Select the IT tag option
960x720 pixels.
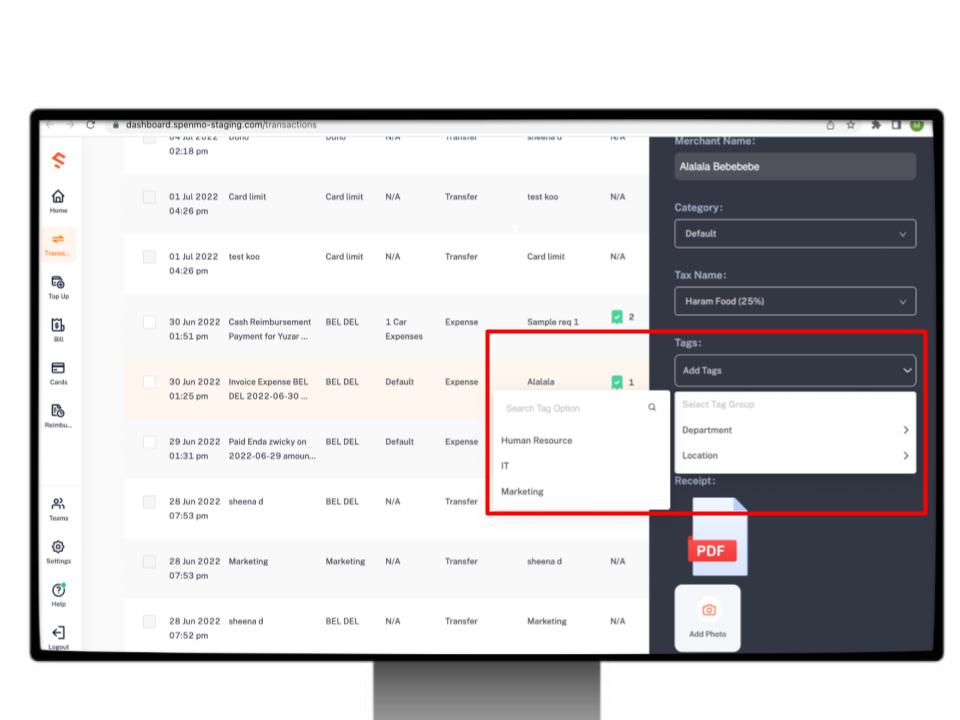[x=505, y=466]
